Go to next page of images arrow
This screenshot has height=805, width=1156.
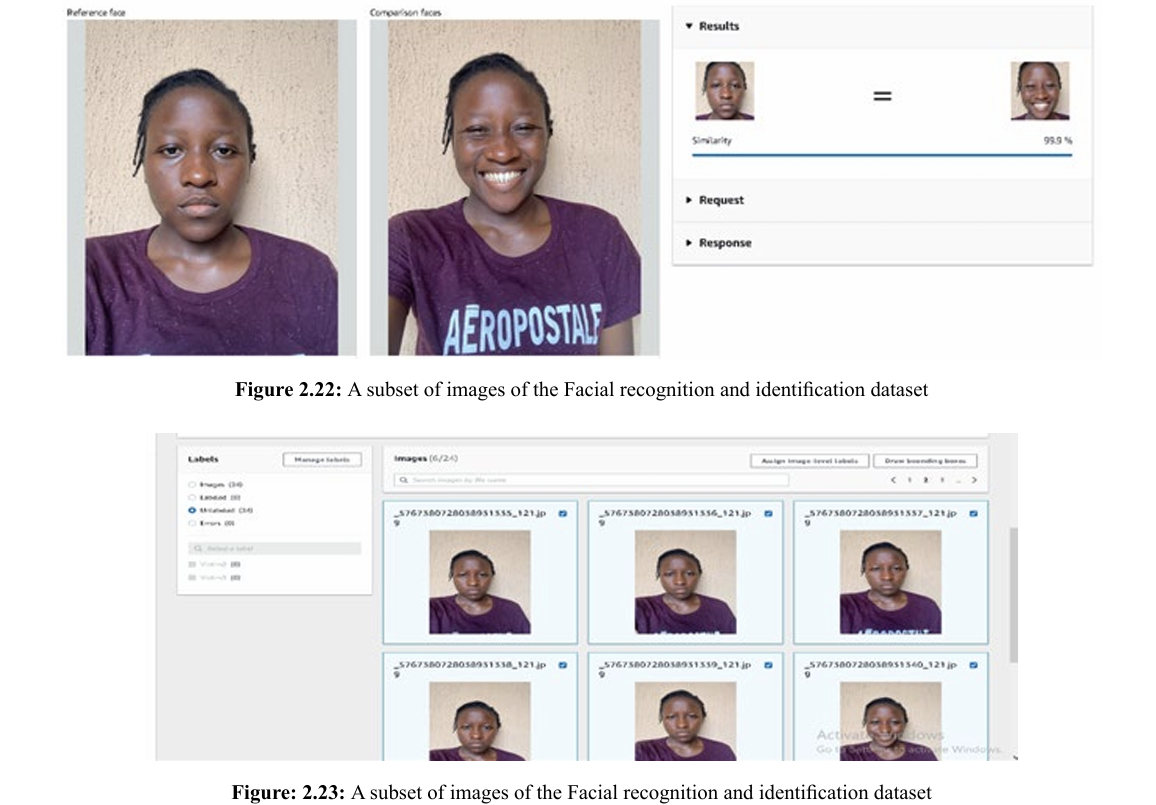click(973, 481)
